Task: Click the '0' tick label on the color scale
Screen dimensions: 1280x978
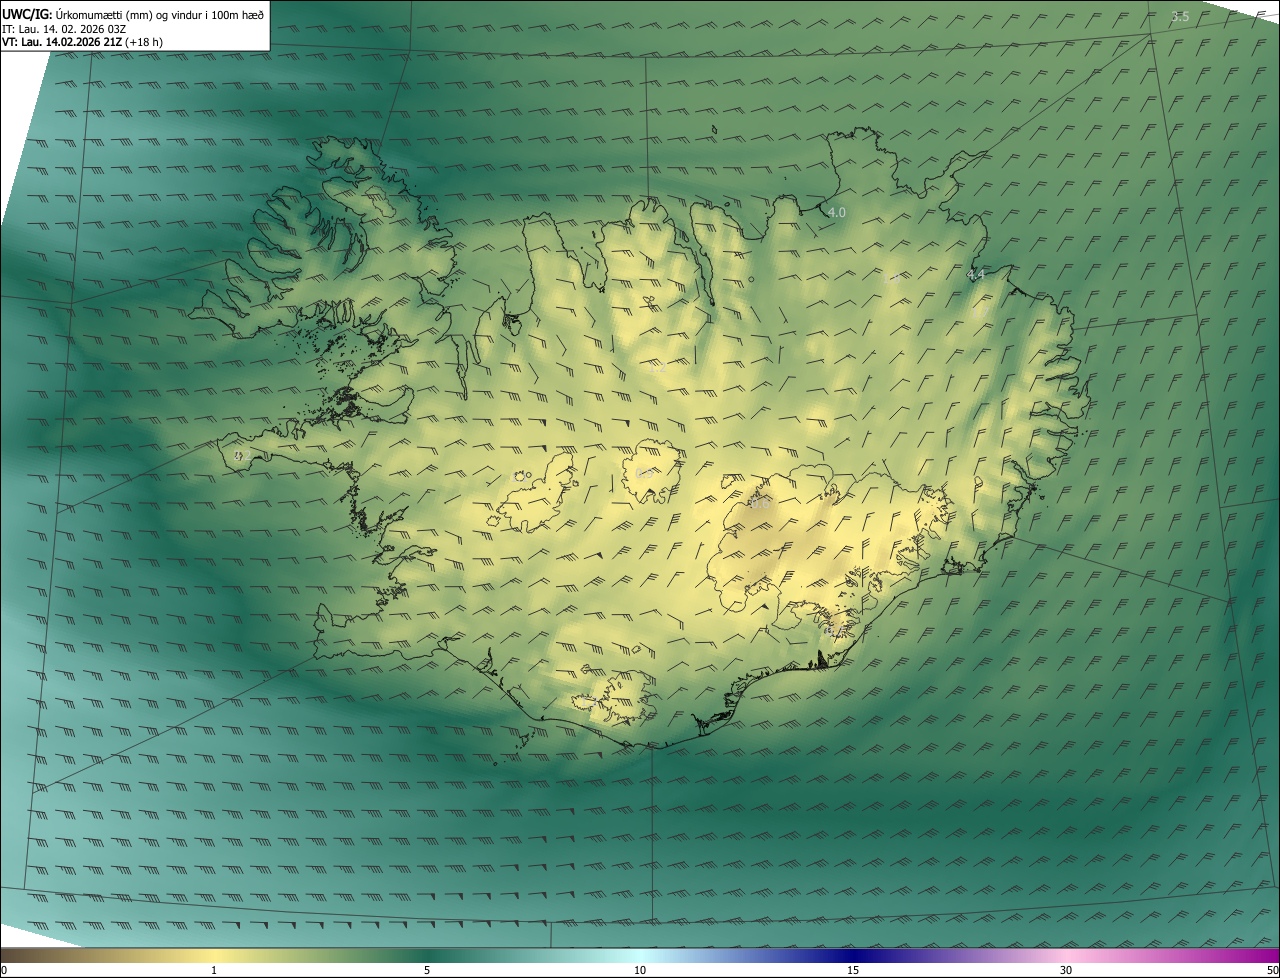Action: tap(4, 970)
